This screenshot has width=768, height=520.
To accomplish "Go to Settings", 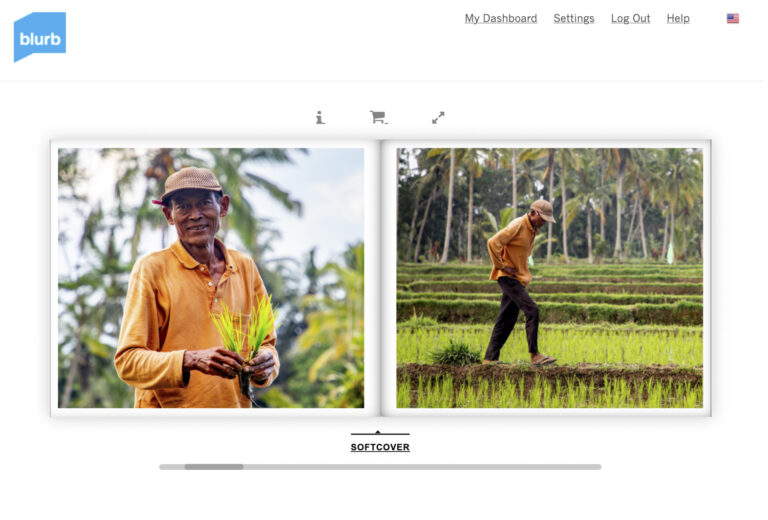I will (574, 19).
